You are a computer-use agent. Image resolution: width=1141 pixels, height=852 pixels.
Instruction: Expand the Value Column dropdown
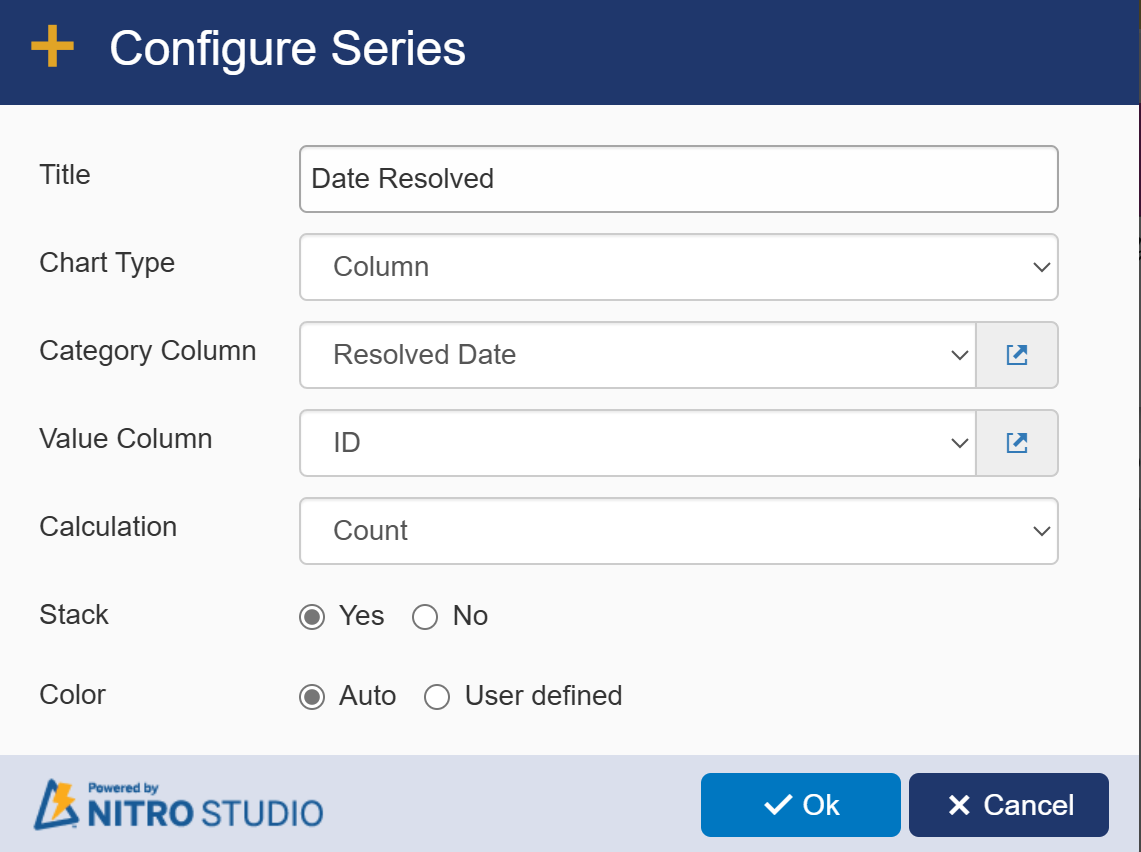[638, 443]
